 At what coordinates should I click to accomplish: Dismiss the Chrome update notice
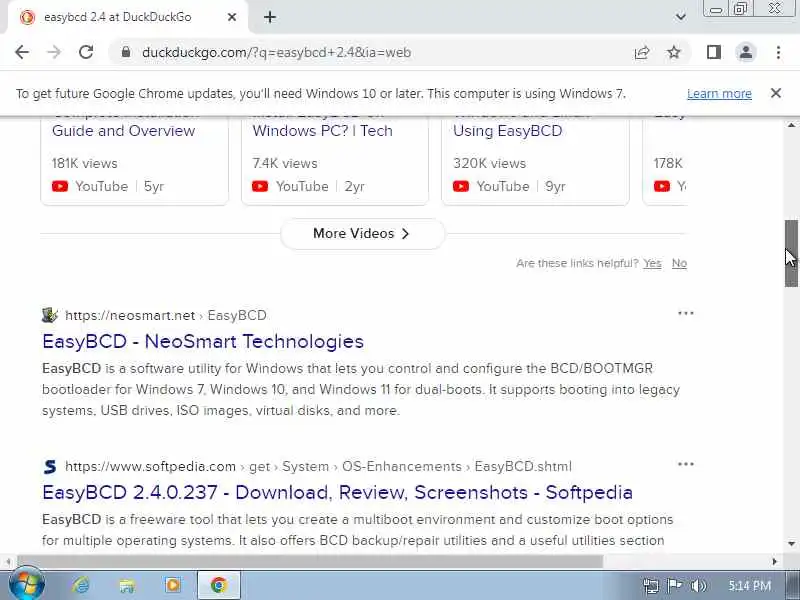tap(776, 93)
